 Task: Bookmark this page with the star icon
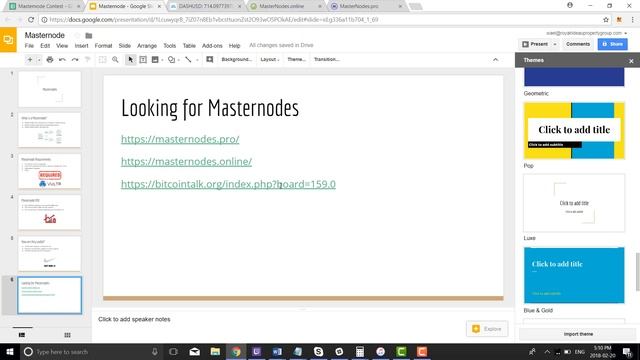(606, 20)
